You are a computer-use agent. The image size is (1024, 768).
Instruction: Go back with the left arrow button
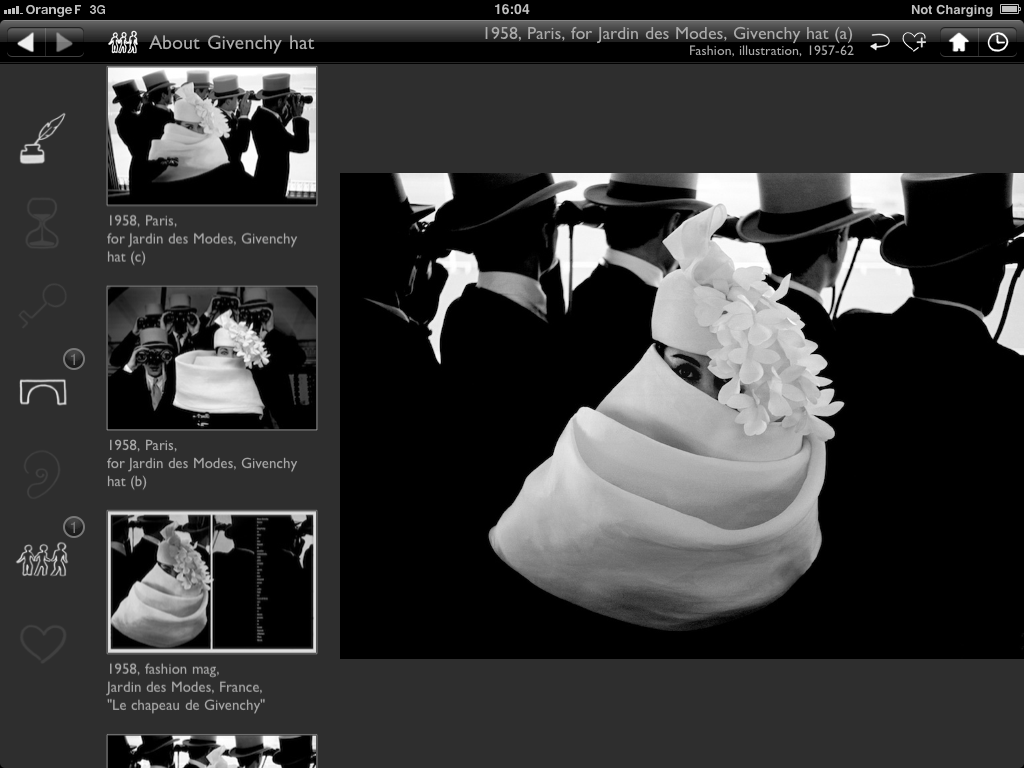[x=25, y=43]
